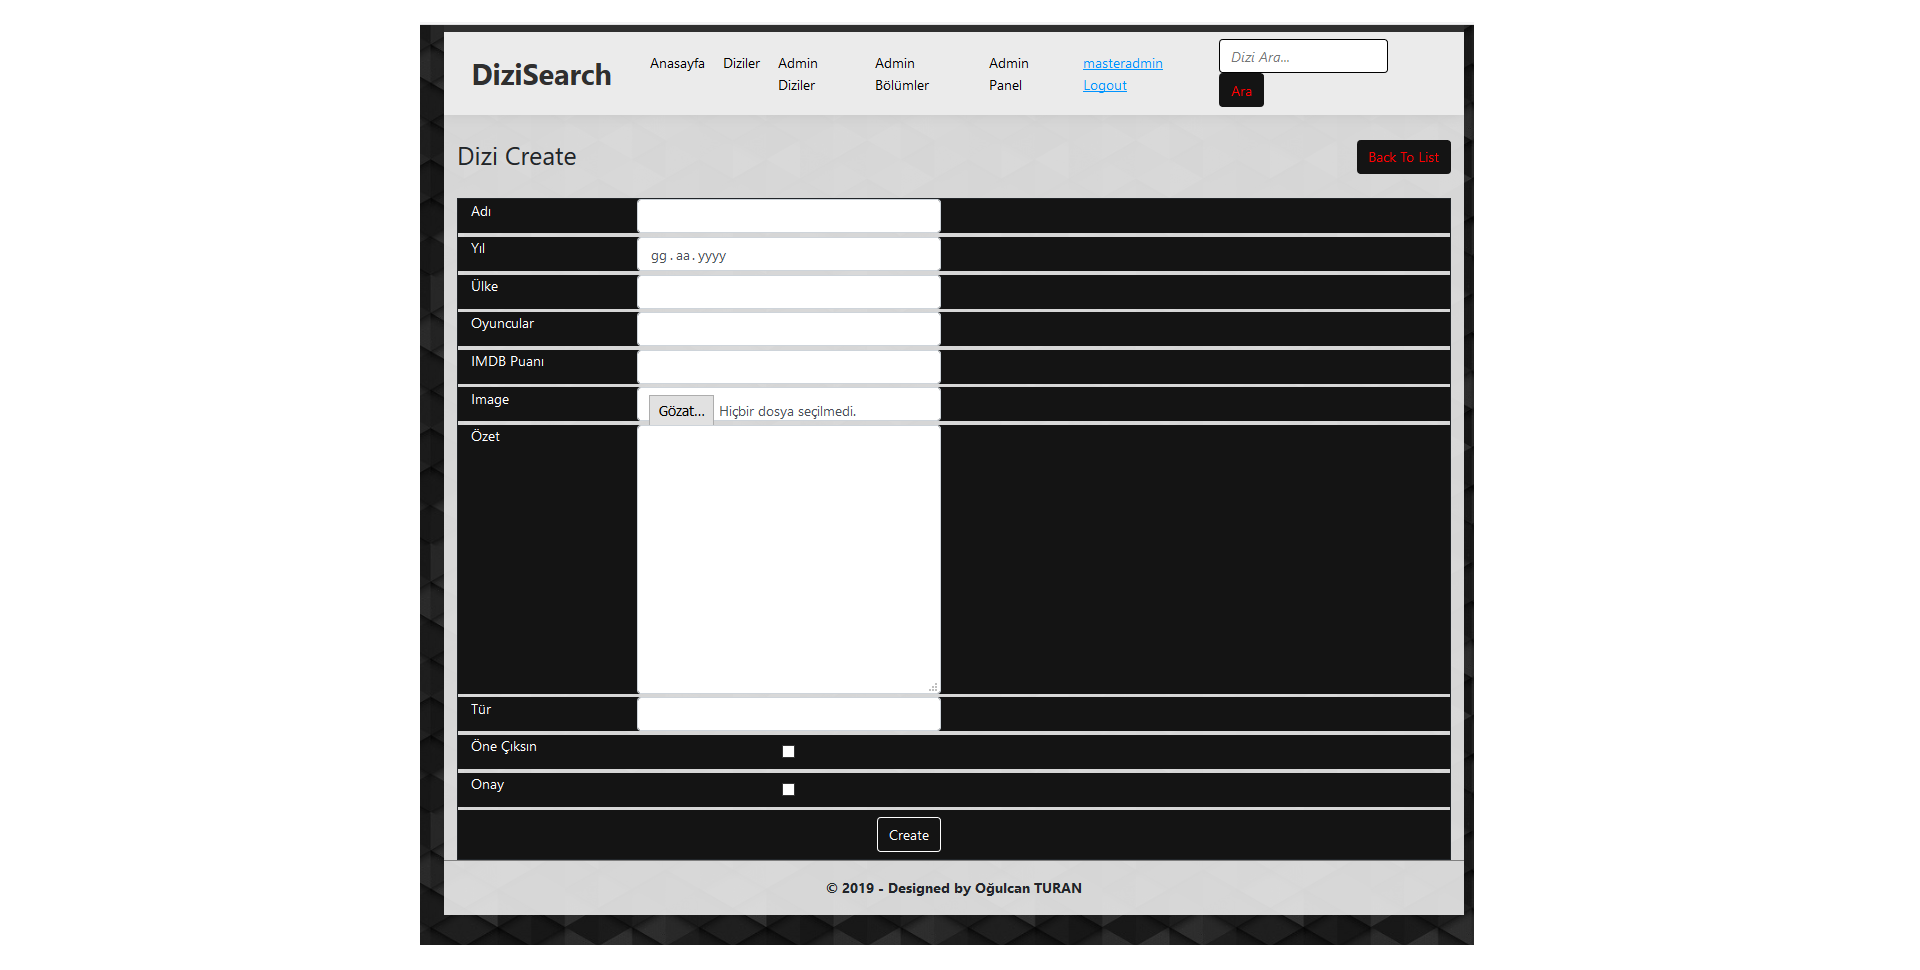1920x970 pixels.
Task: Focus the IMDB Puanı field
Action: (789, 367)
